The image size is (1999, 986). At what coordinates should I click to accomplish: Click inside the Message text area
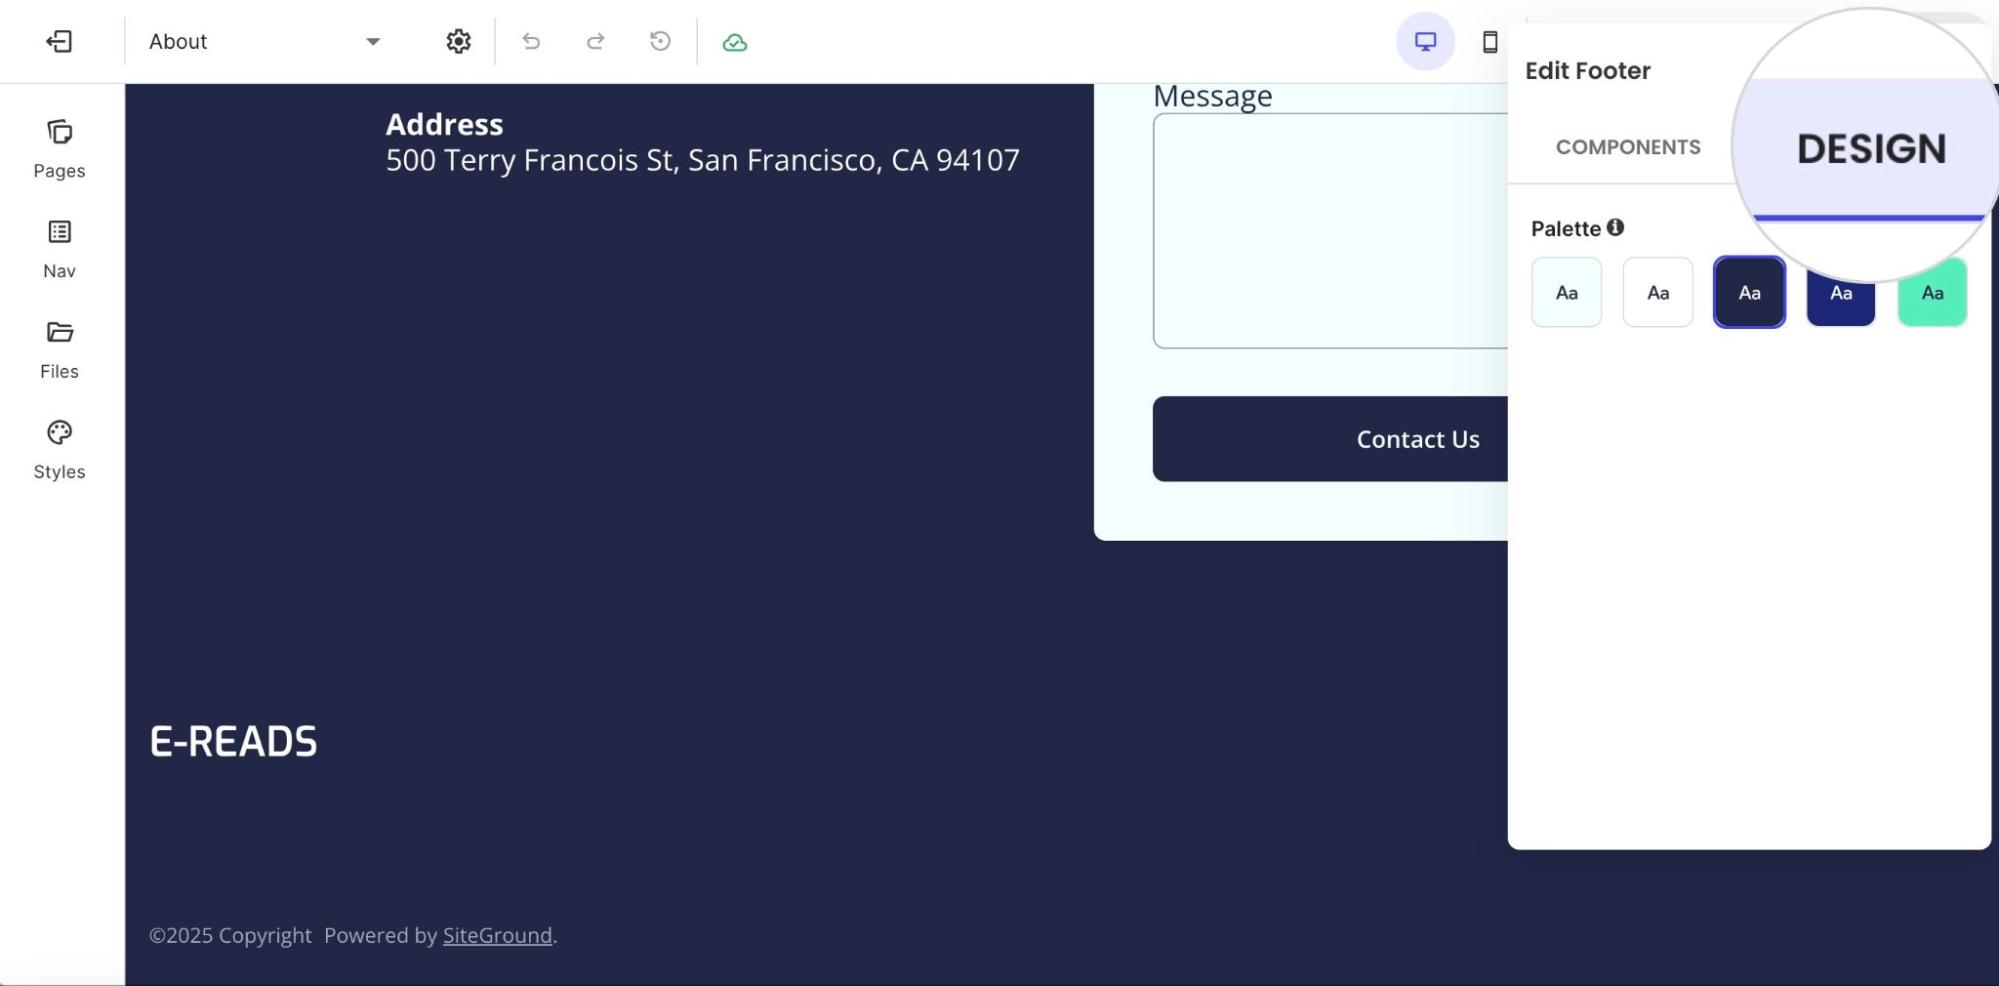click(1330, 230)
